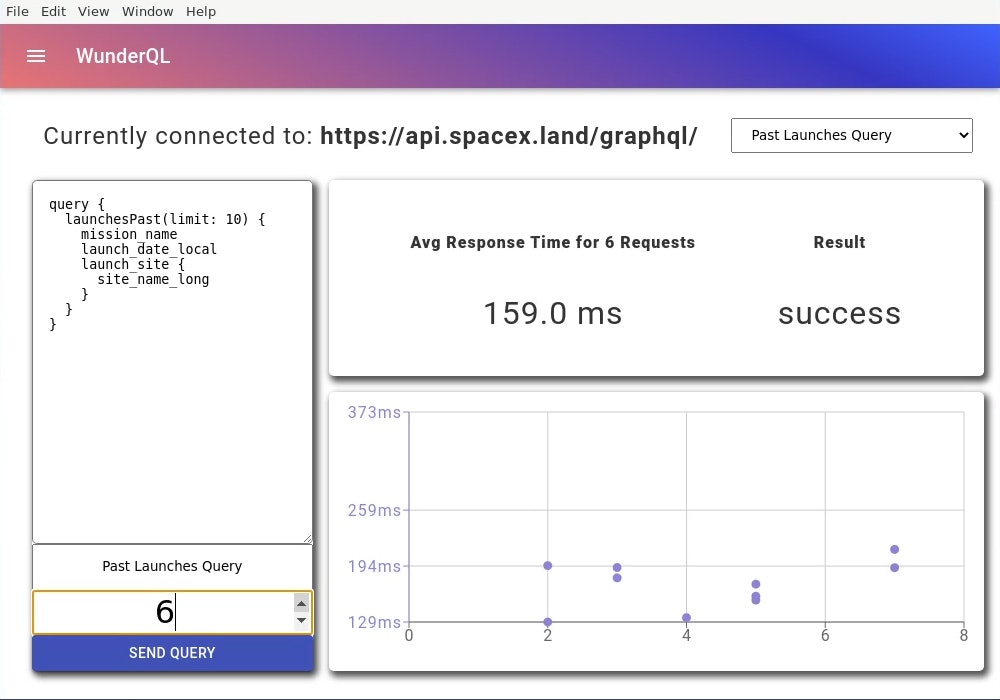Open the Window menu
Viewport: 1000px width, 700px height.
[147, 11]
